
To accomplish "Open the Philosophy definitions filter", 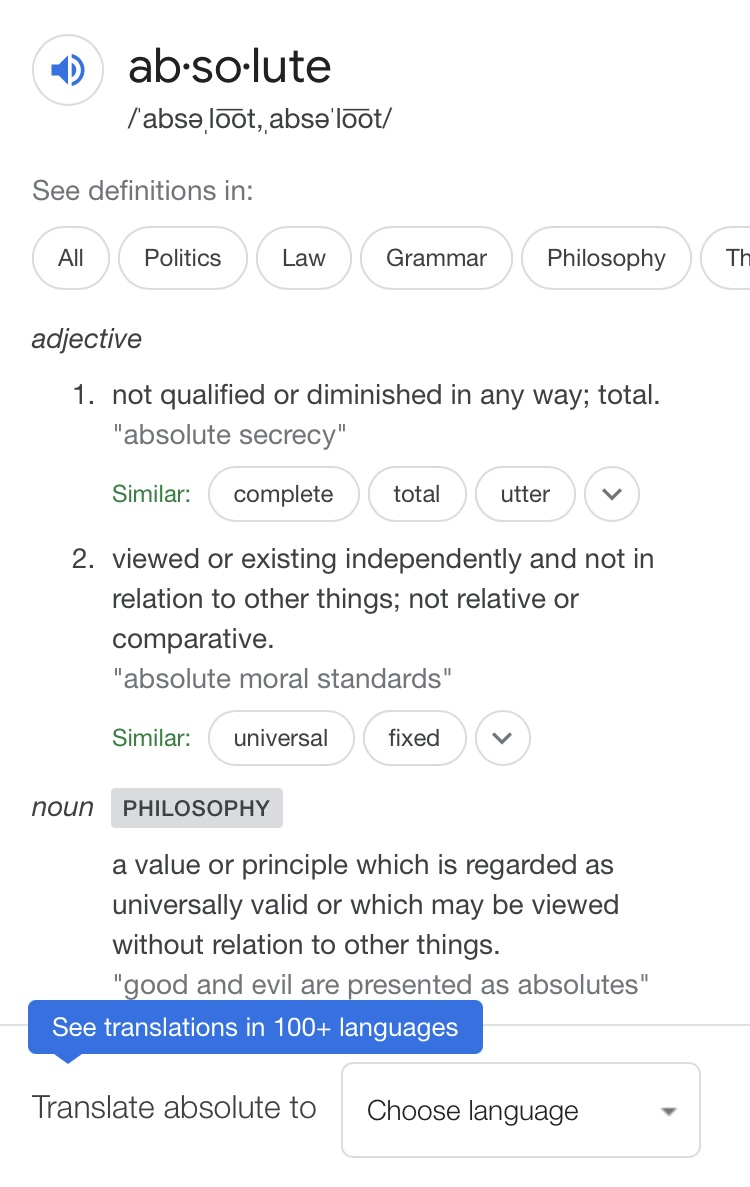I will click(606, 258).
